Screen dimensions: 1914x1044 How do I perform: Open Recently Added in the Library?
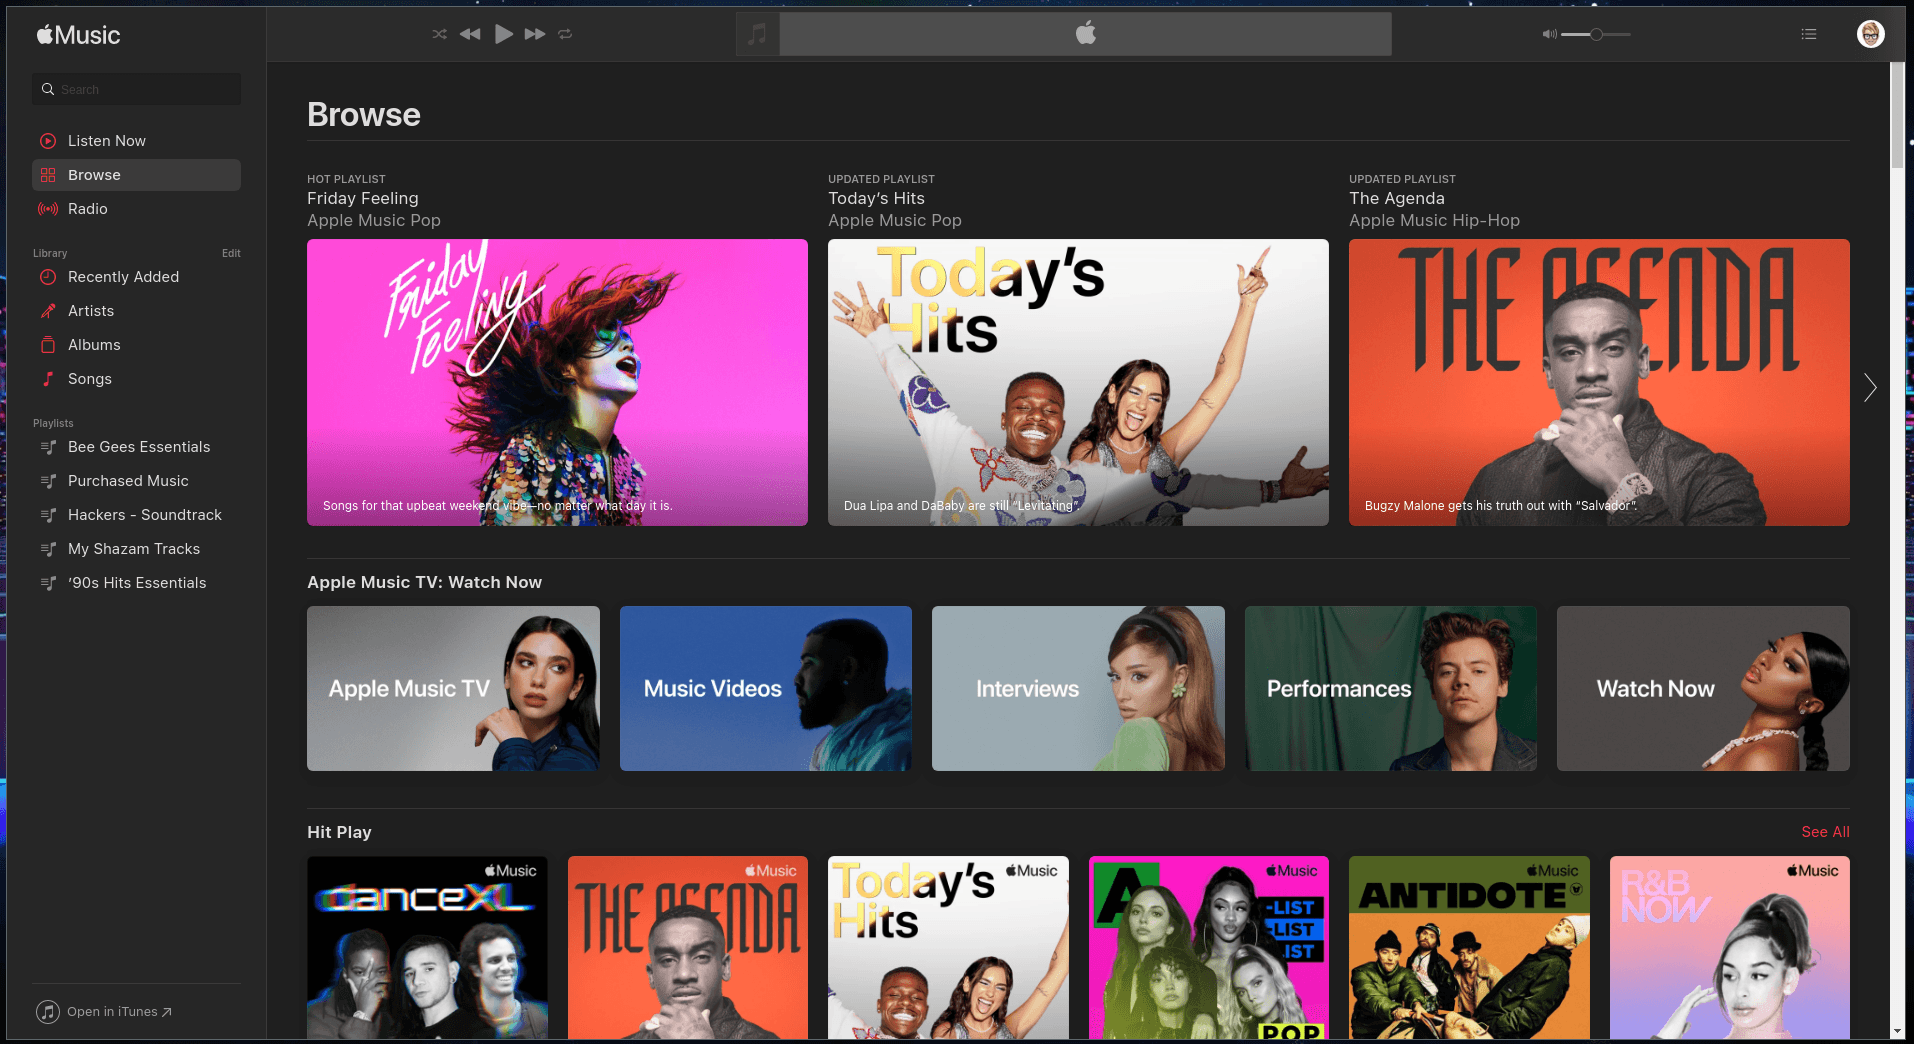(123, 277)
